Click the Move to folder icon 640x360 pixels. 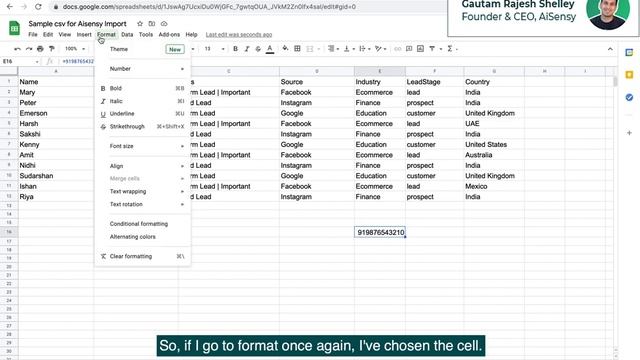pyautogui.click(x=152, y=24)
